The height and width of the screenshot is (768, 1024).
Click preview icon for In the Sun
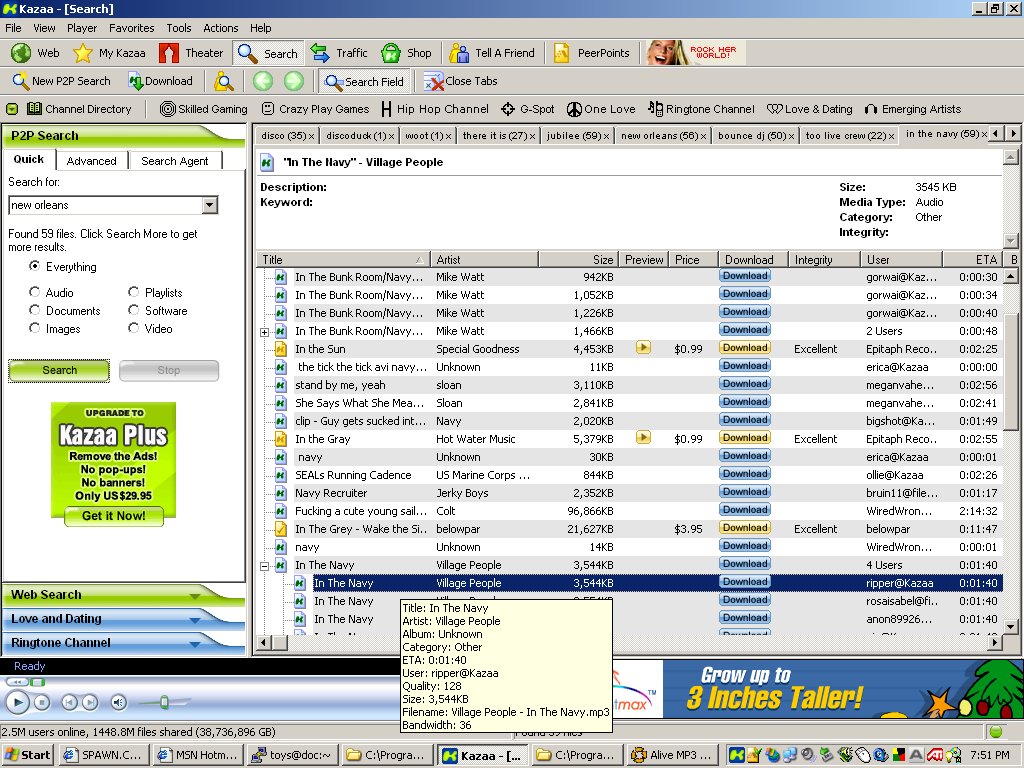point(643,348)
